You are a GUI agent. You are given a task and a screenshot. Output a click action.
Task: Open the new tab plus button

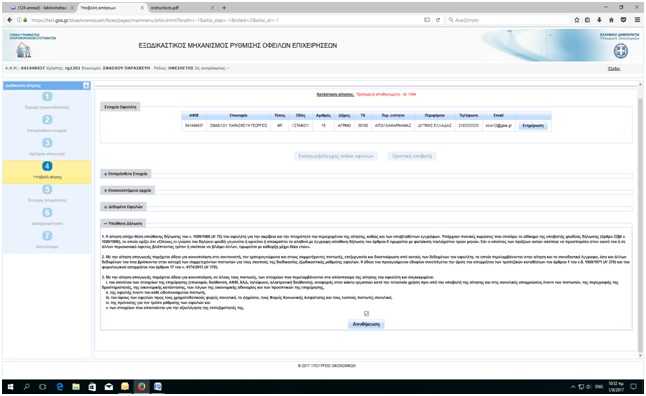coord(224,8)
